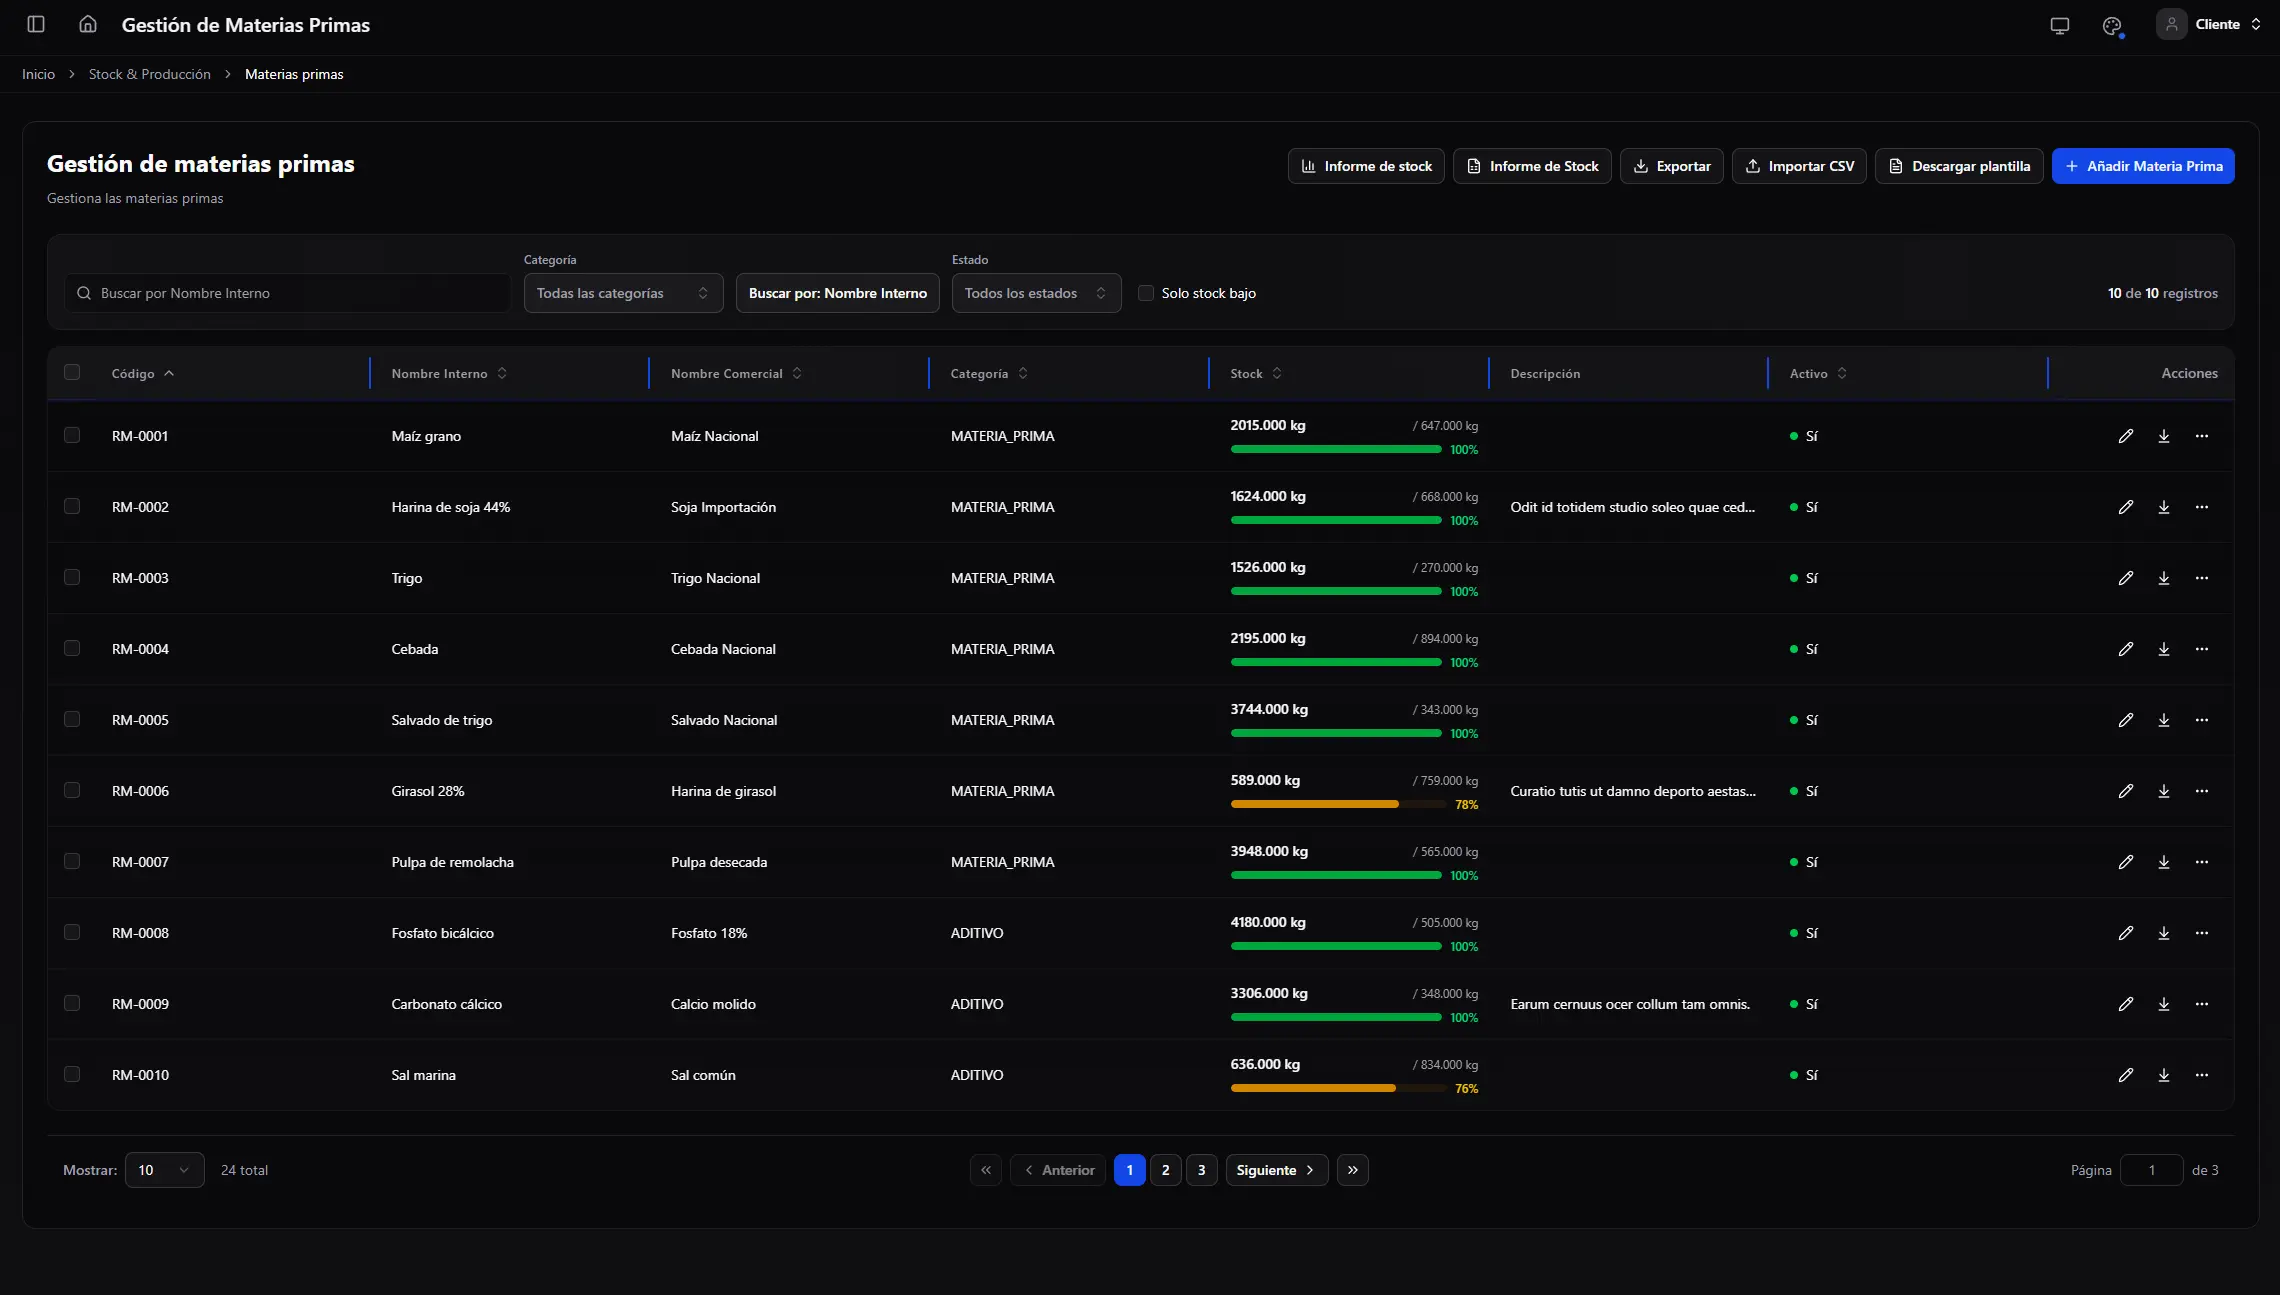Check the RM-0008 row checkbox

72,932
